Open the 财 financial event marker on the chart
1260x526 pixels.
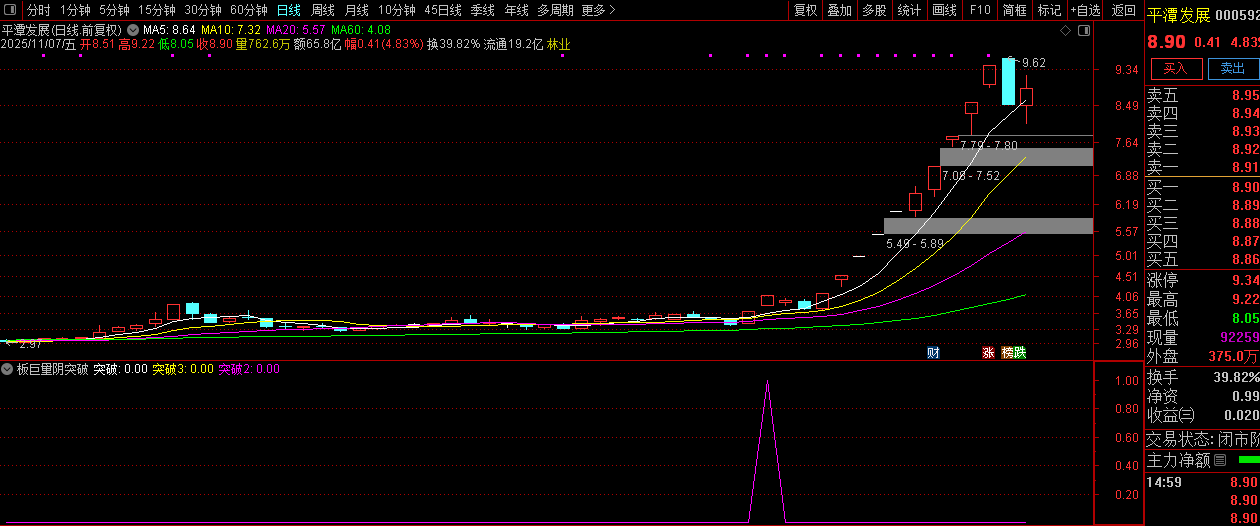pos(933,352)
